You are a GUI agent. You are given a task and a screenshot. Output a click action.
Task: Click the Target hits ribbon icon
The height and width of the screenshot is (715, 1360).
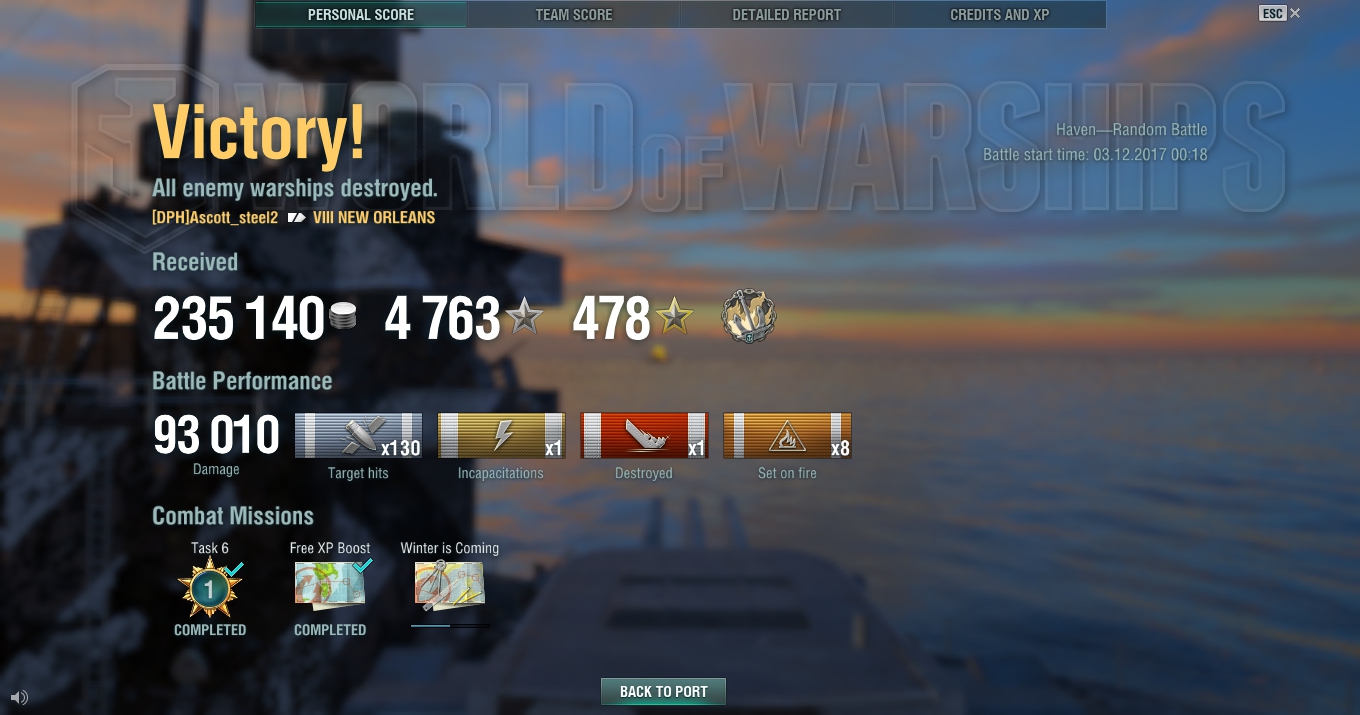click(358, 436)
